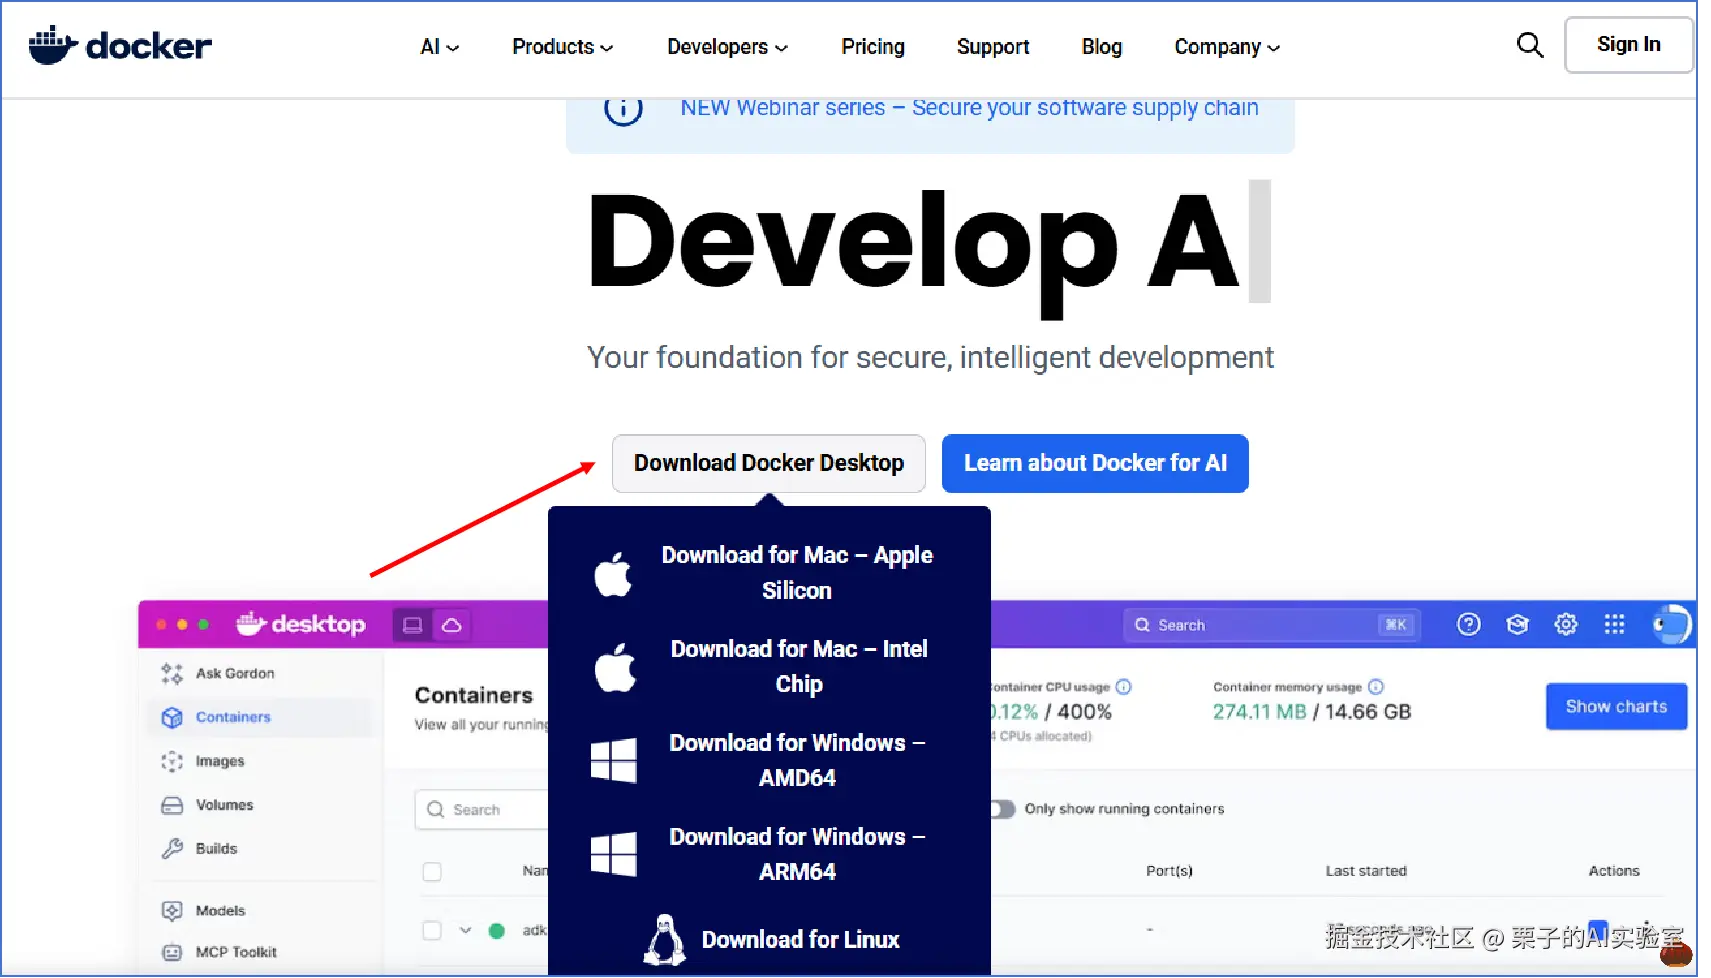Click the Apple icon for Intel Chip download

tap(614, 667)
